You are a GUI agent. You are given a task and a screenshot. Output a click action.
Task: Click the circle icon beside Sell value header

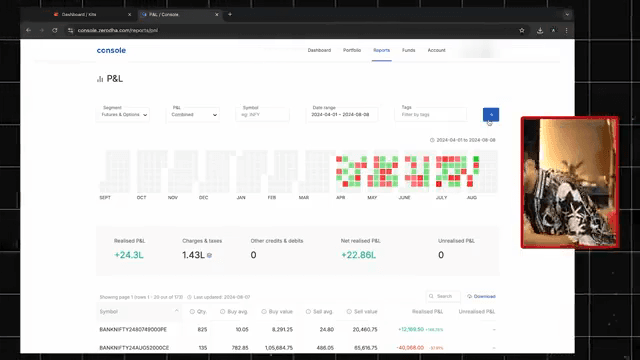(349, 311)
